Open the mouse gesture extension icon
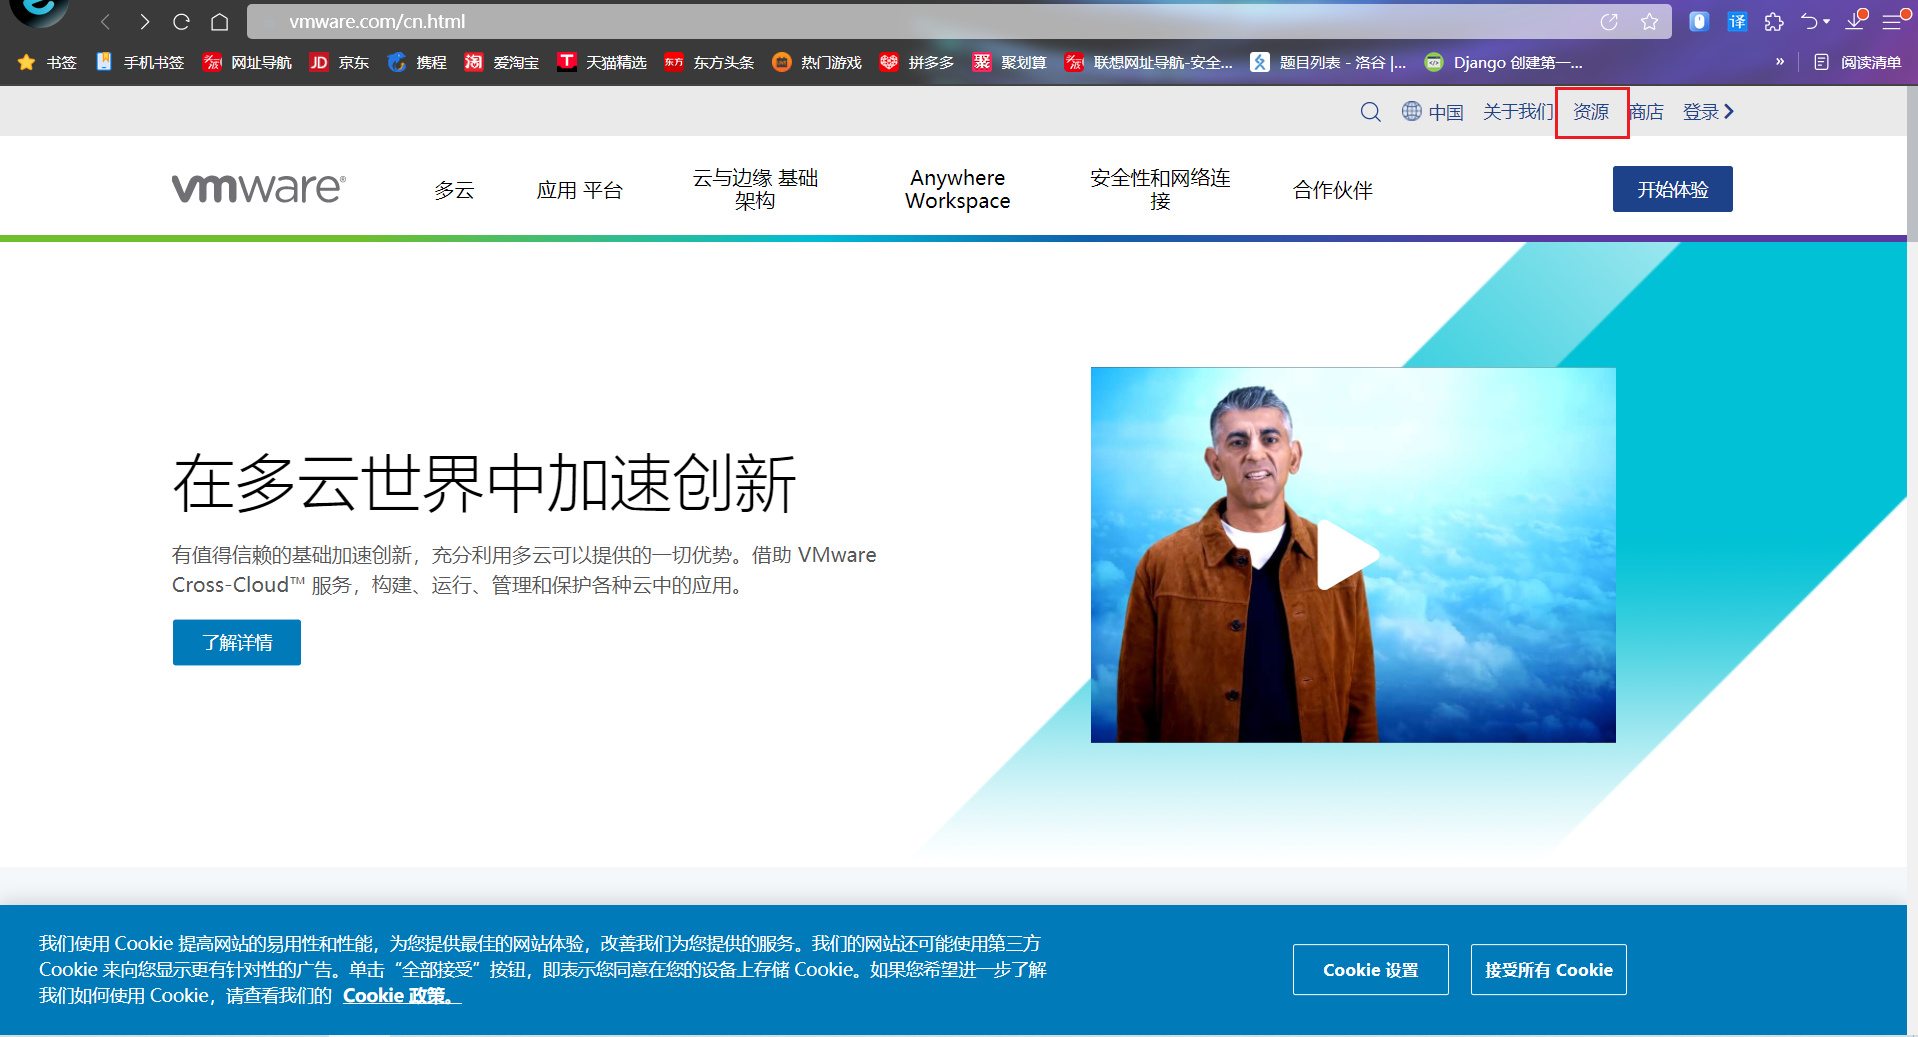The height and width of the screenshot is (1037, 1918). pos(1698,21)
